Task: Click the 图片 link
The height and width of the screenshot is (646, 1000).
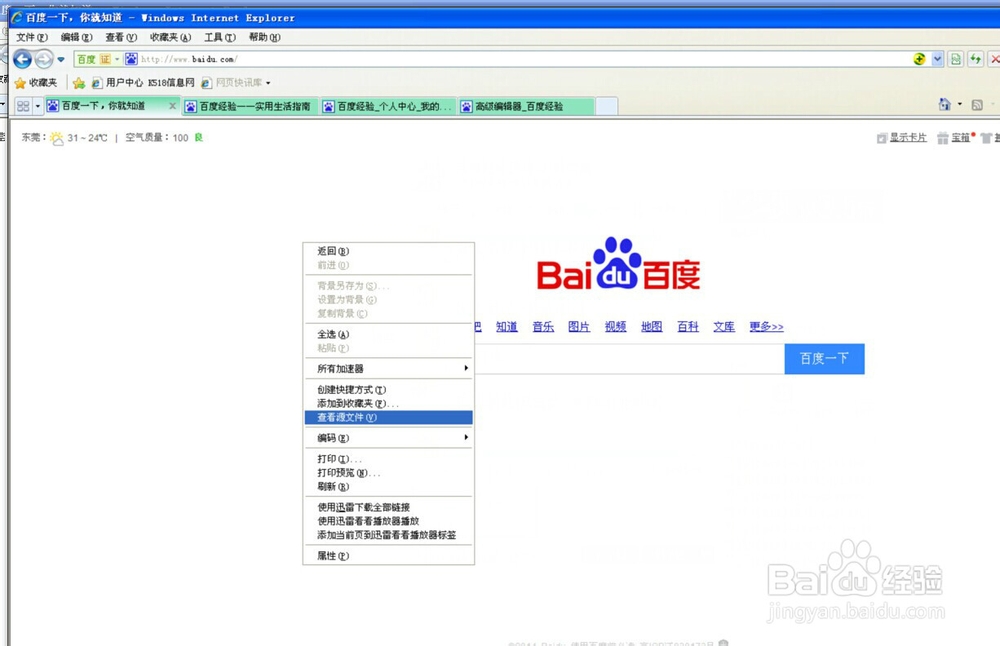Action: [x=579, y=327]
